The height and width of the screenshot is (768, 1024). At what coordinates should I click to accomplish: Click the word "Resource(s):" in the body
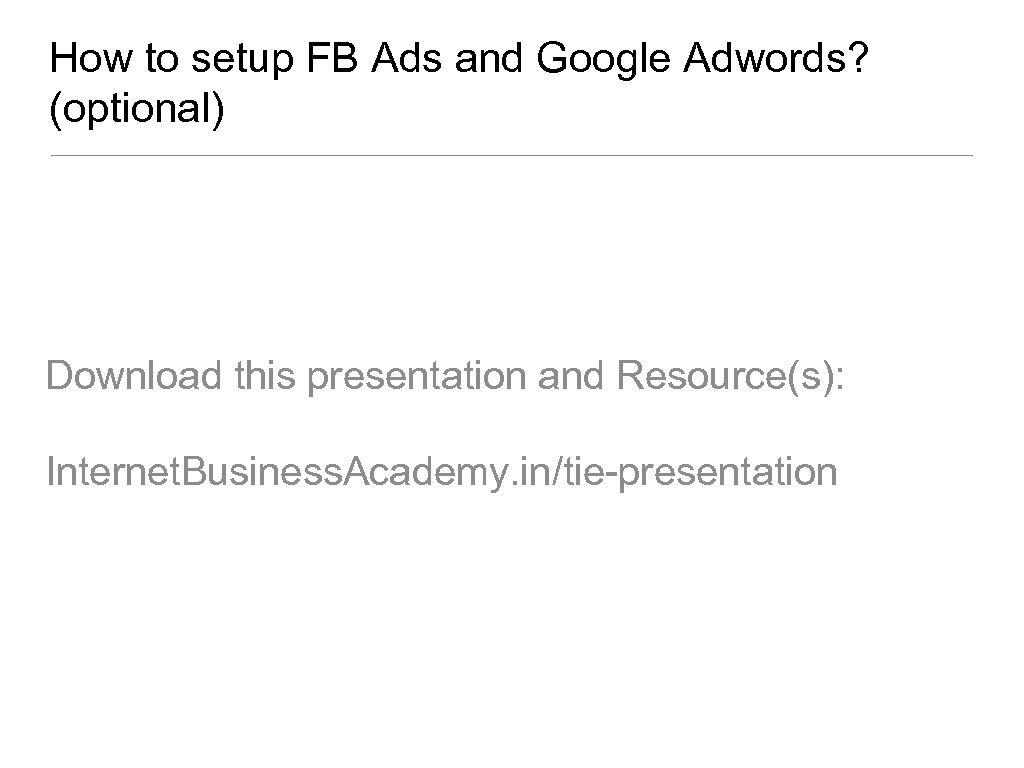tap(731, 376)
